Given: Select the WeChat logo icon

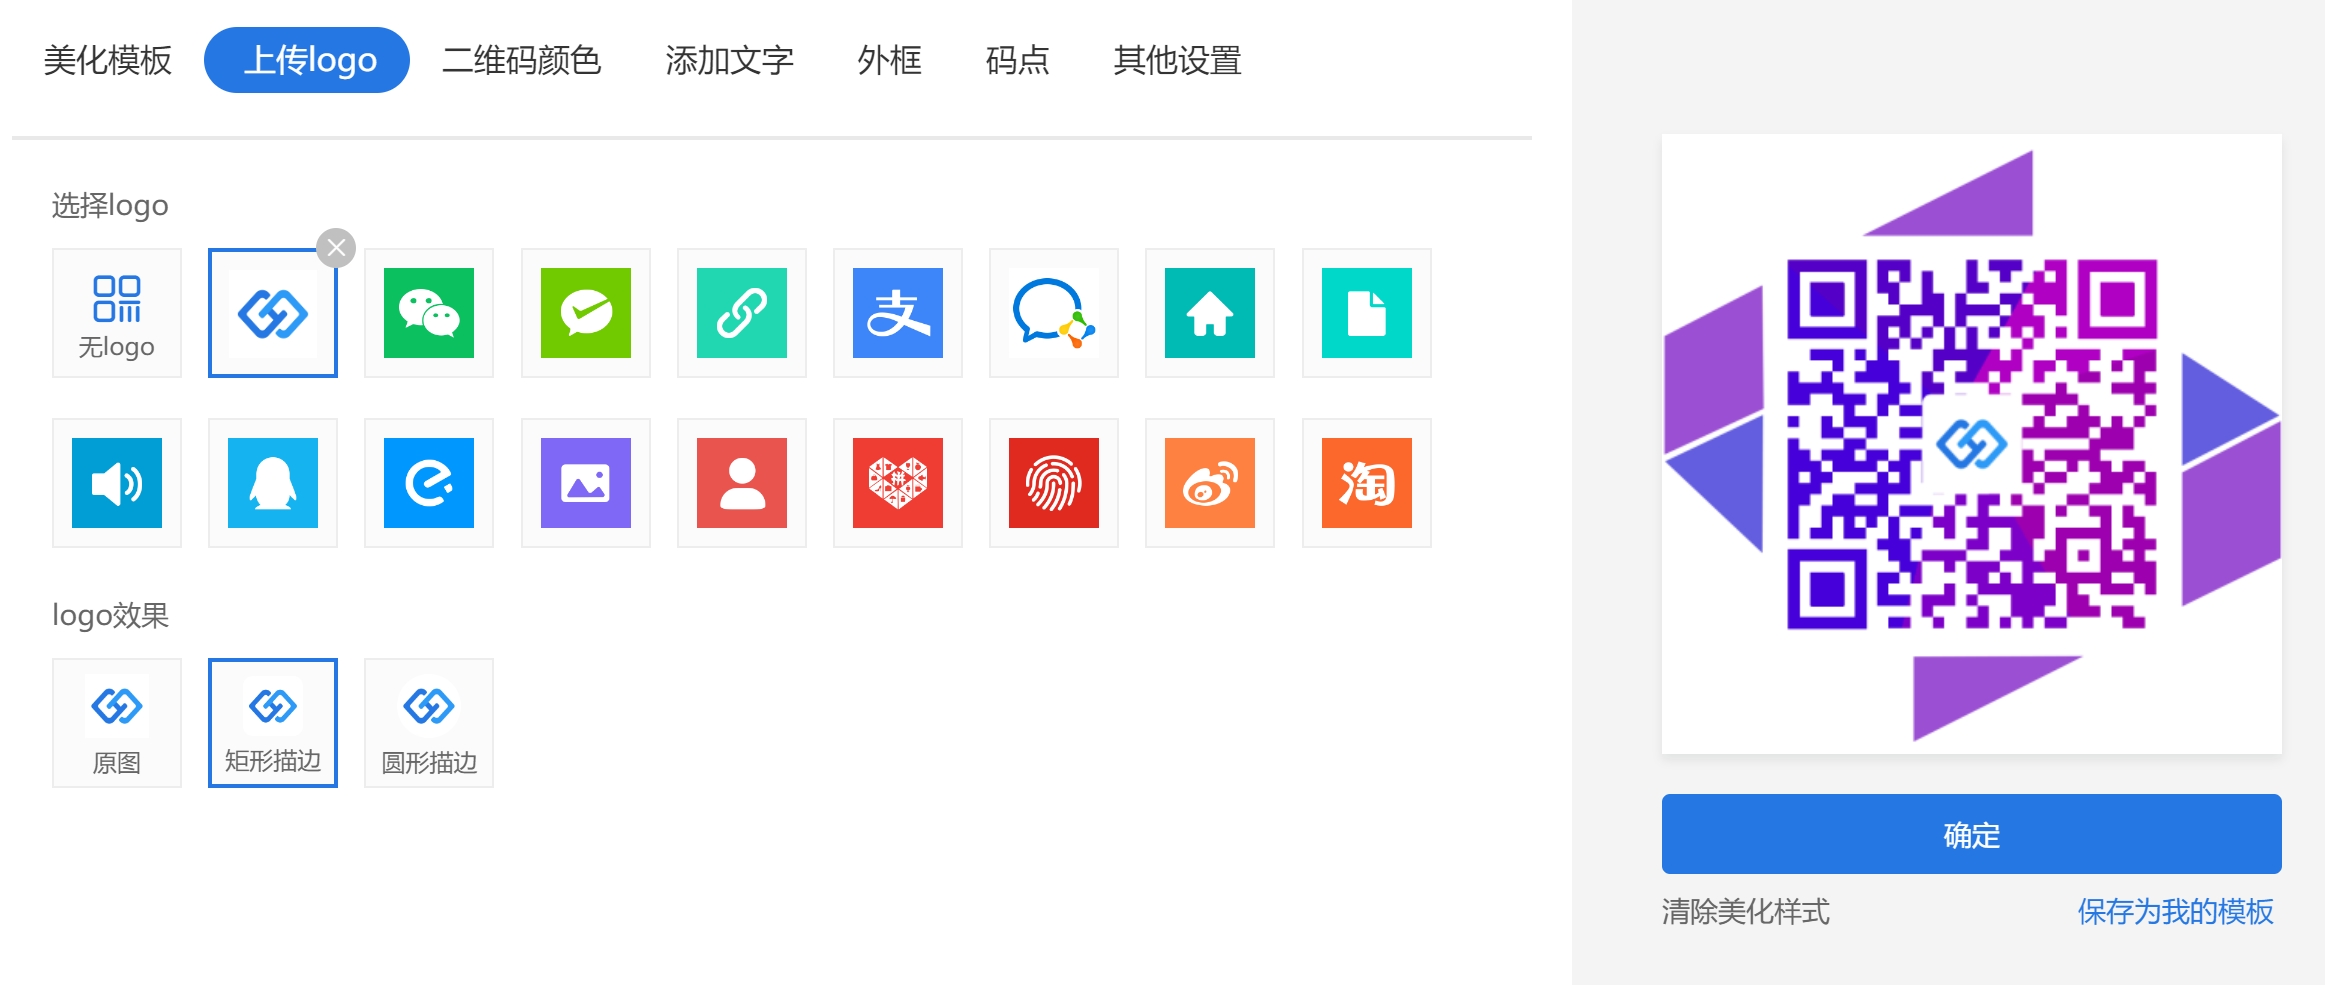Looking at the screenshot, I should [429, 313].
